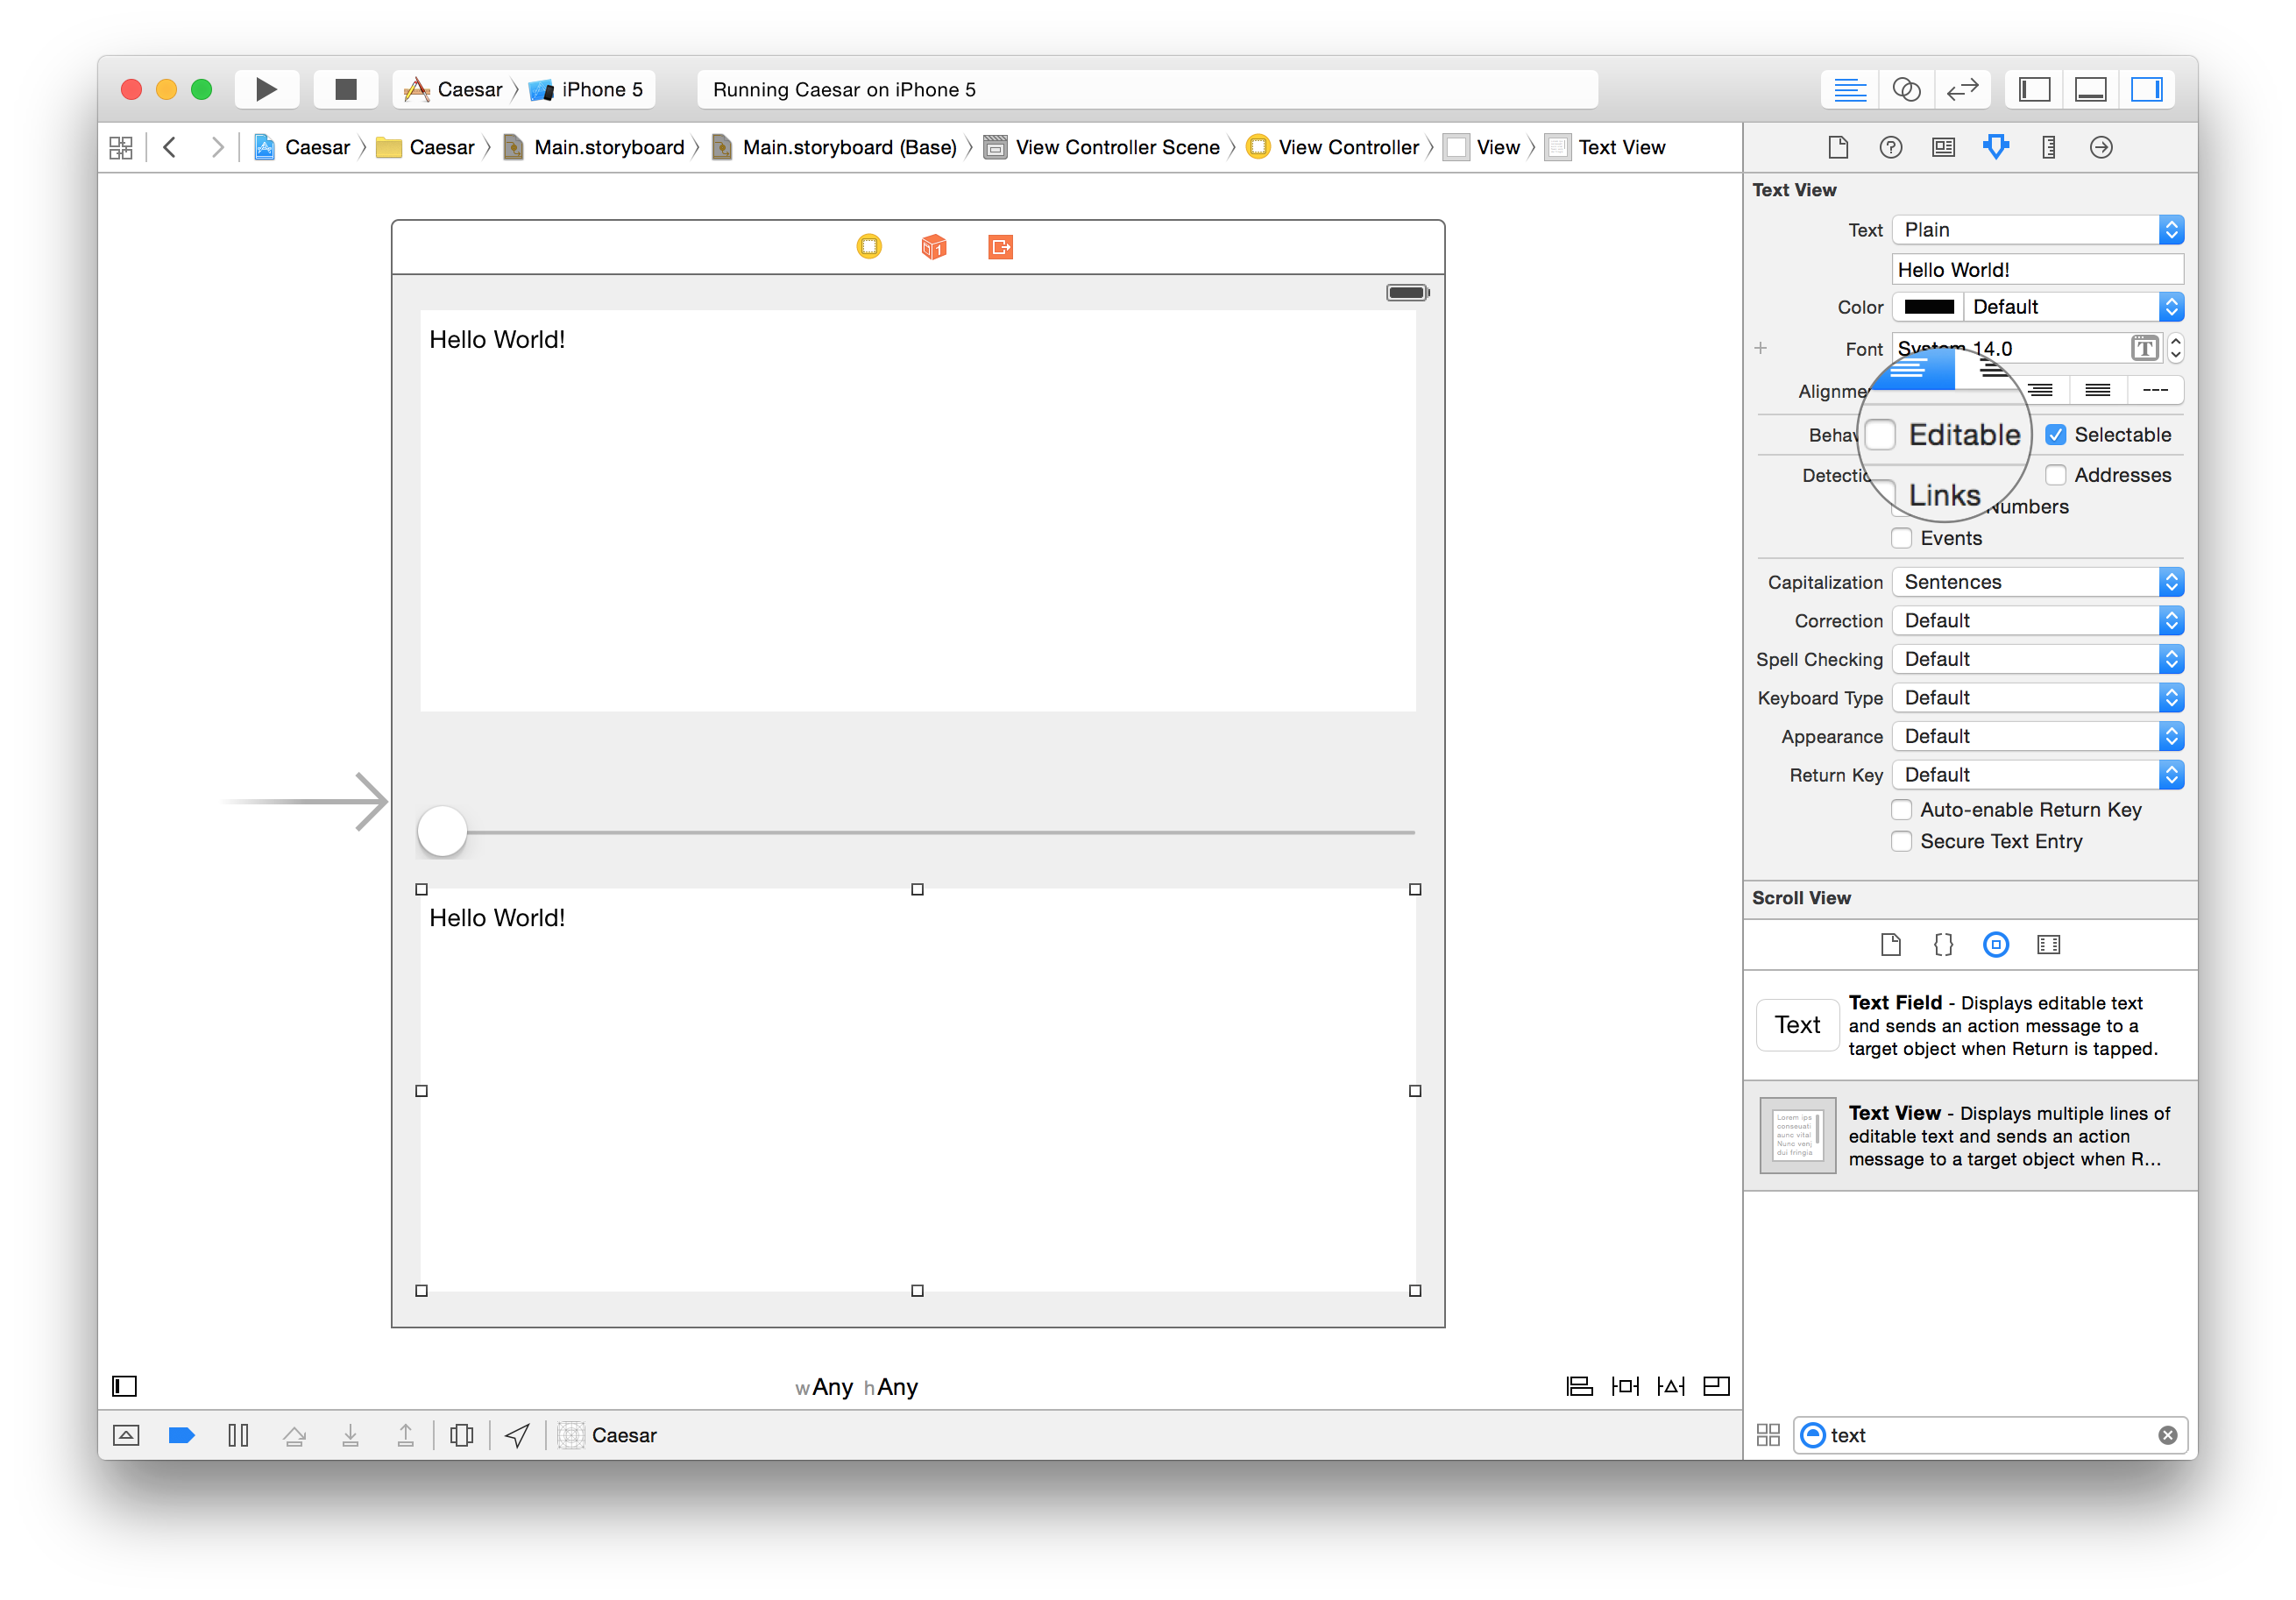Open the Text Plain dropdown
The image size is (2296, 1600).
(2038, 230)
